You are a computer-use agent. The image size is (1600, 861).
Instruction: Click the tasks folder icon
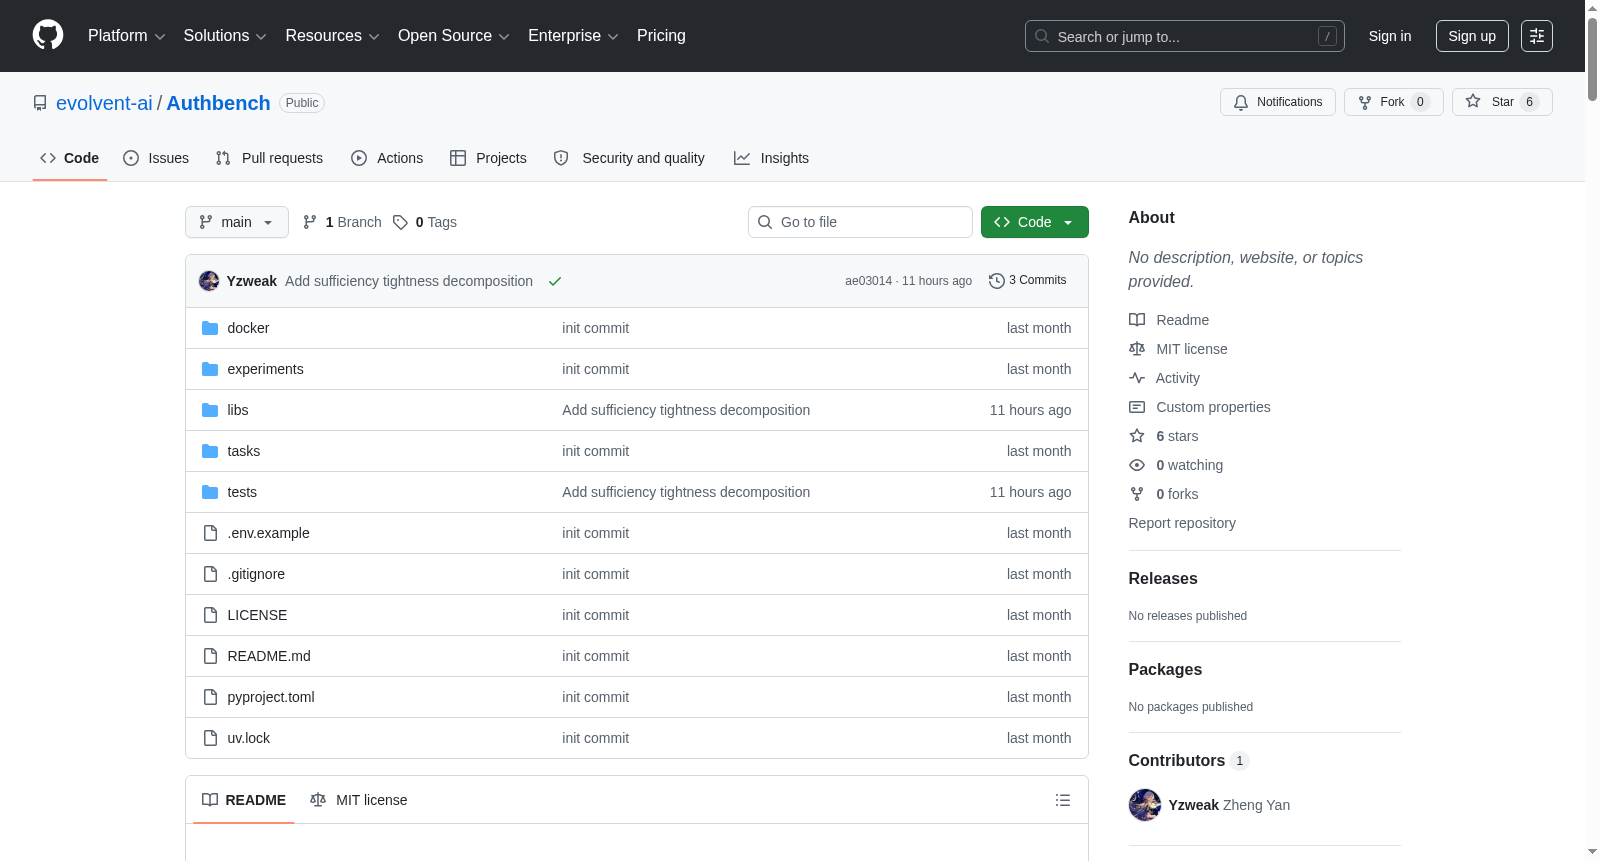(x=210, y=451)
